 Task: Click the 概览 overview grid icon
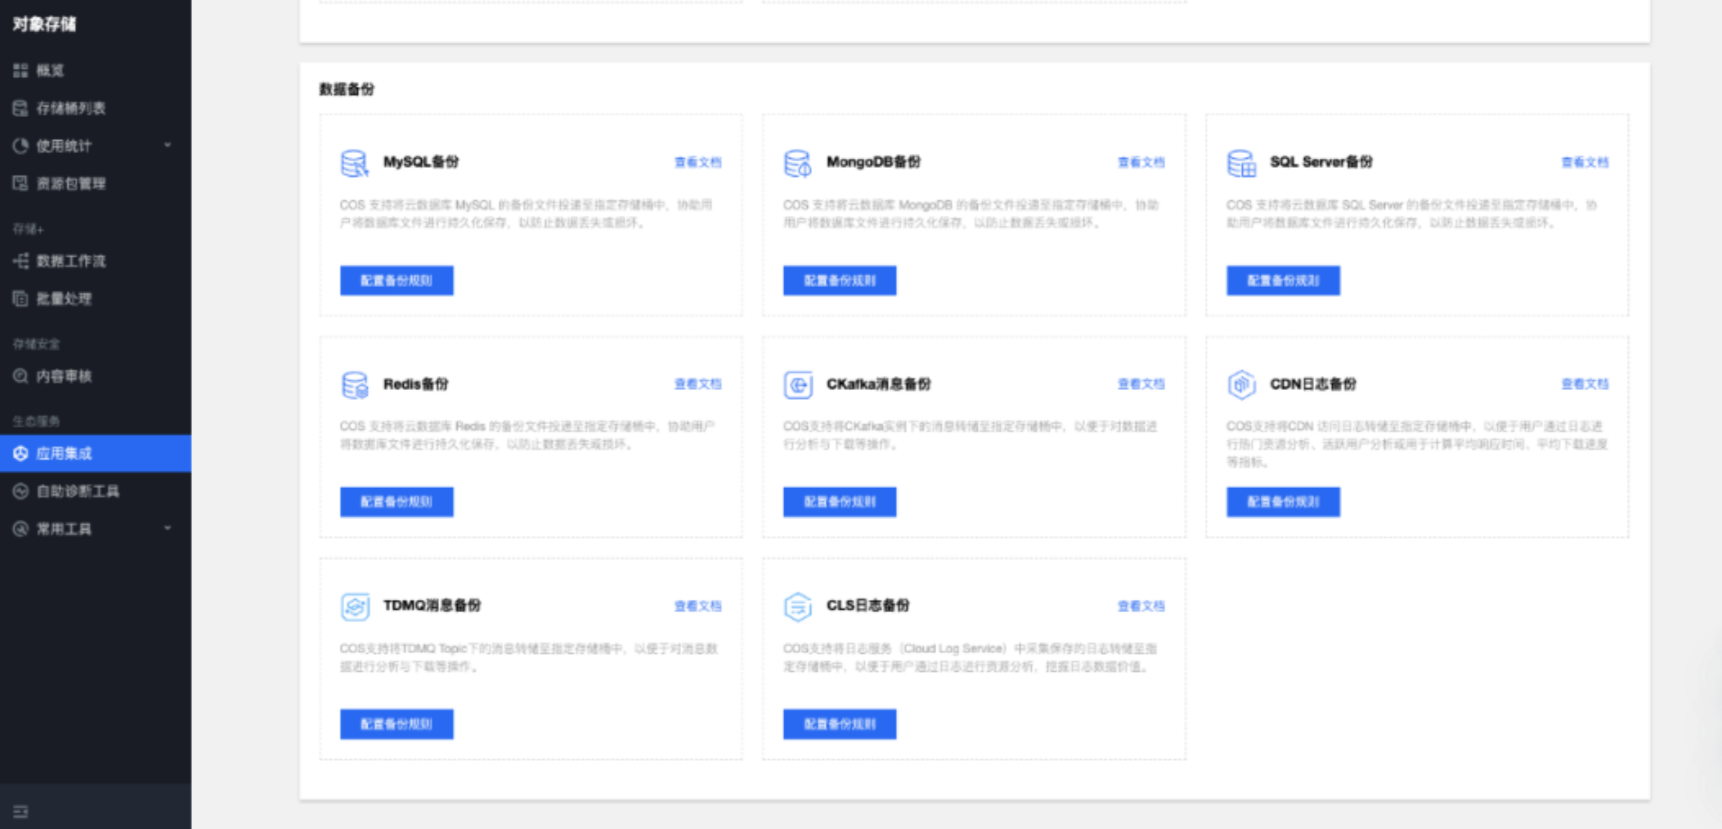[x=20, y=70]
